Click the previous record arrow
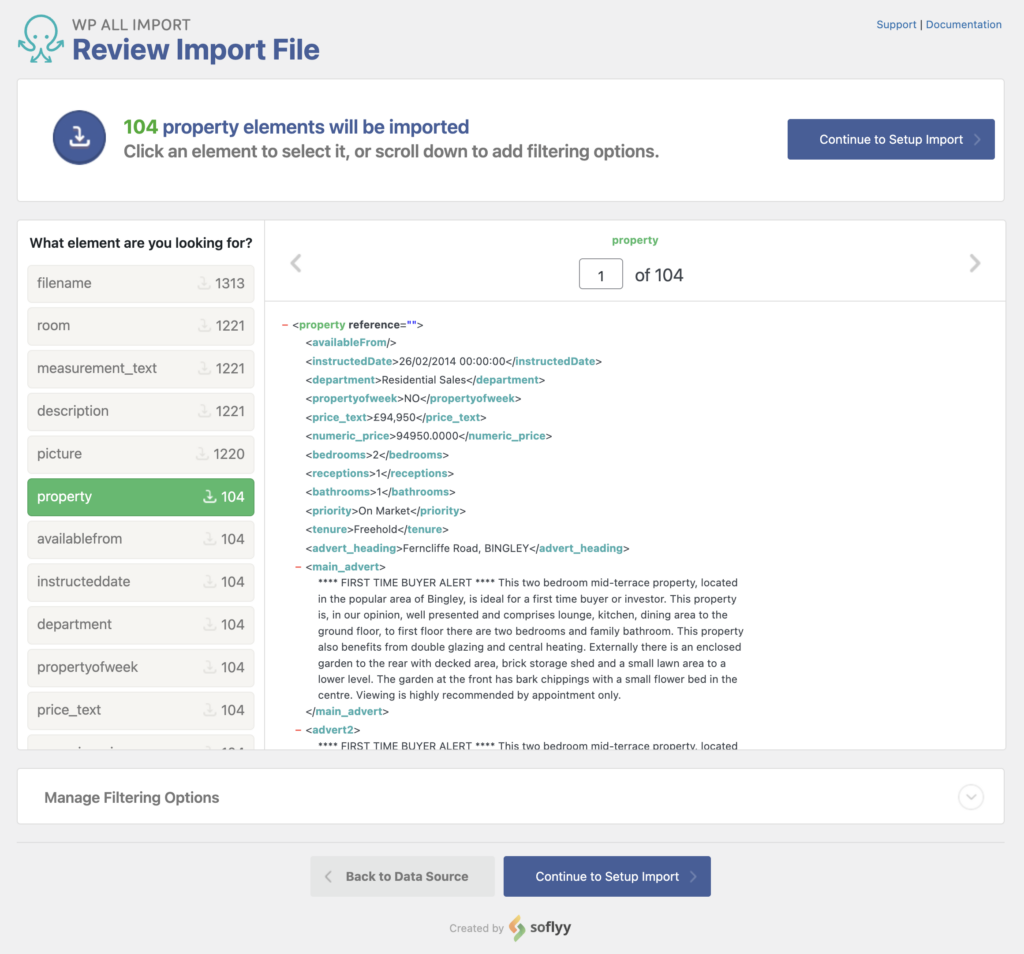The width and height of the screenshot is (1024, 954). click(x=296, y=262)
